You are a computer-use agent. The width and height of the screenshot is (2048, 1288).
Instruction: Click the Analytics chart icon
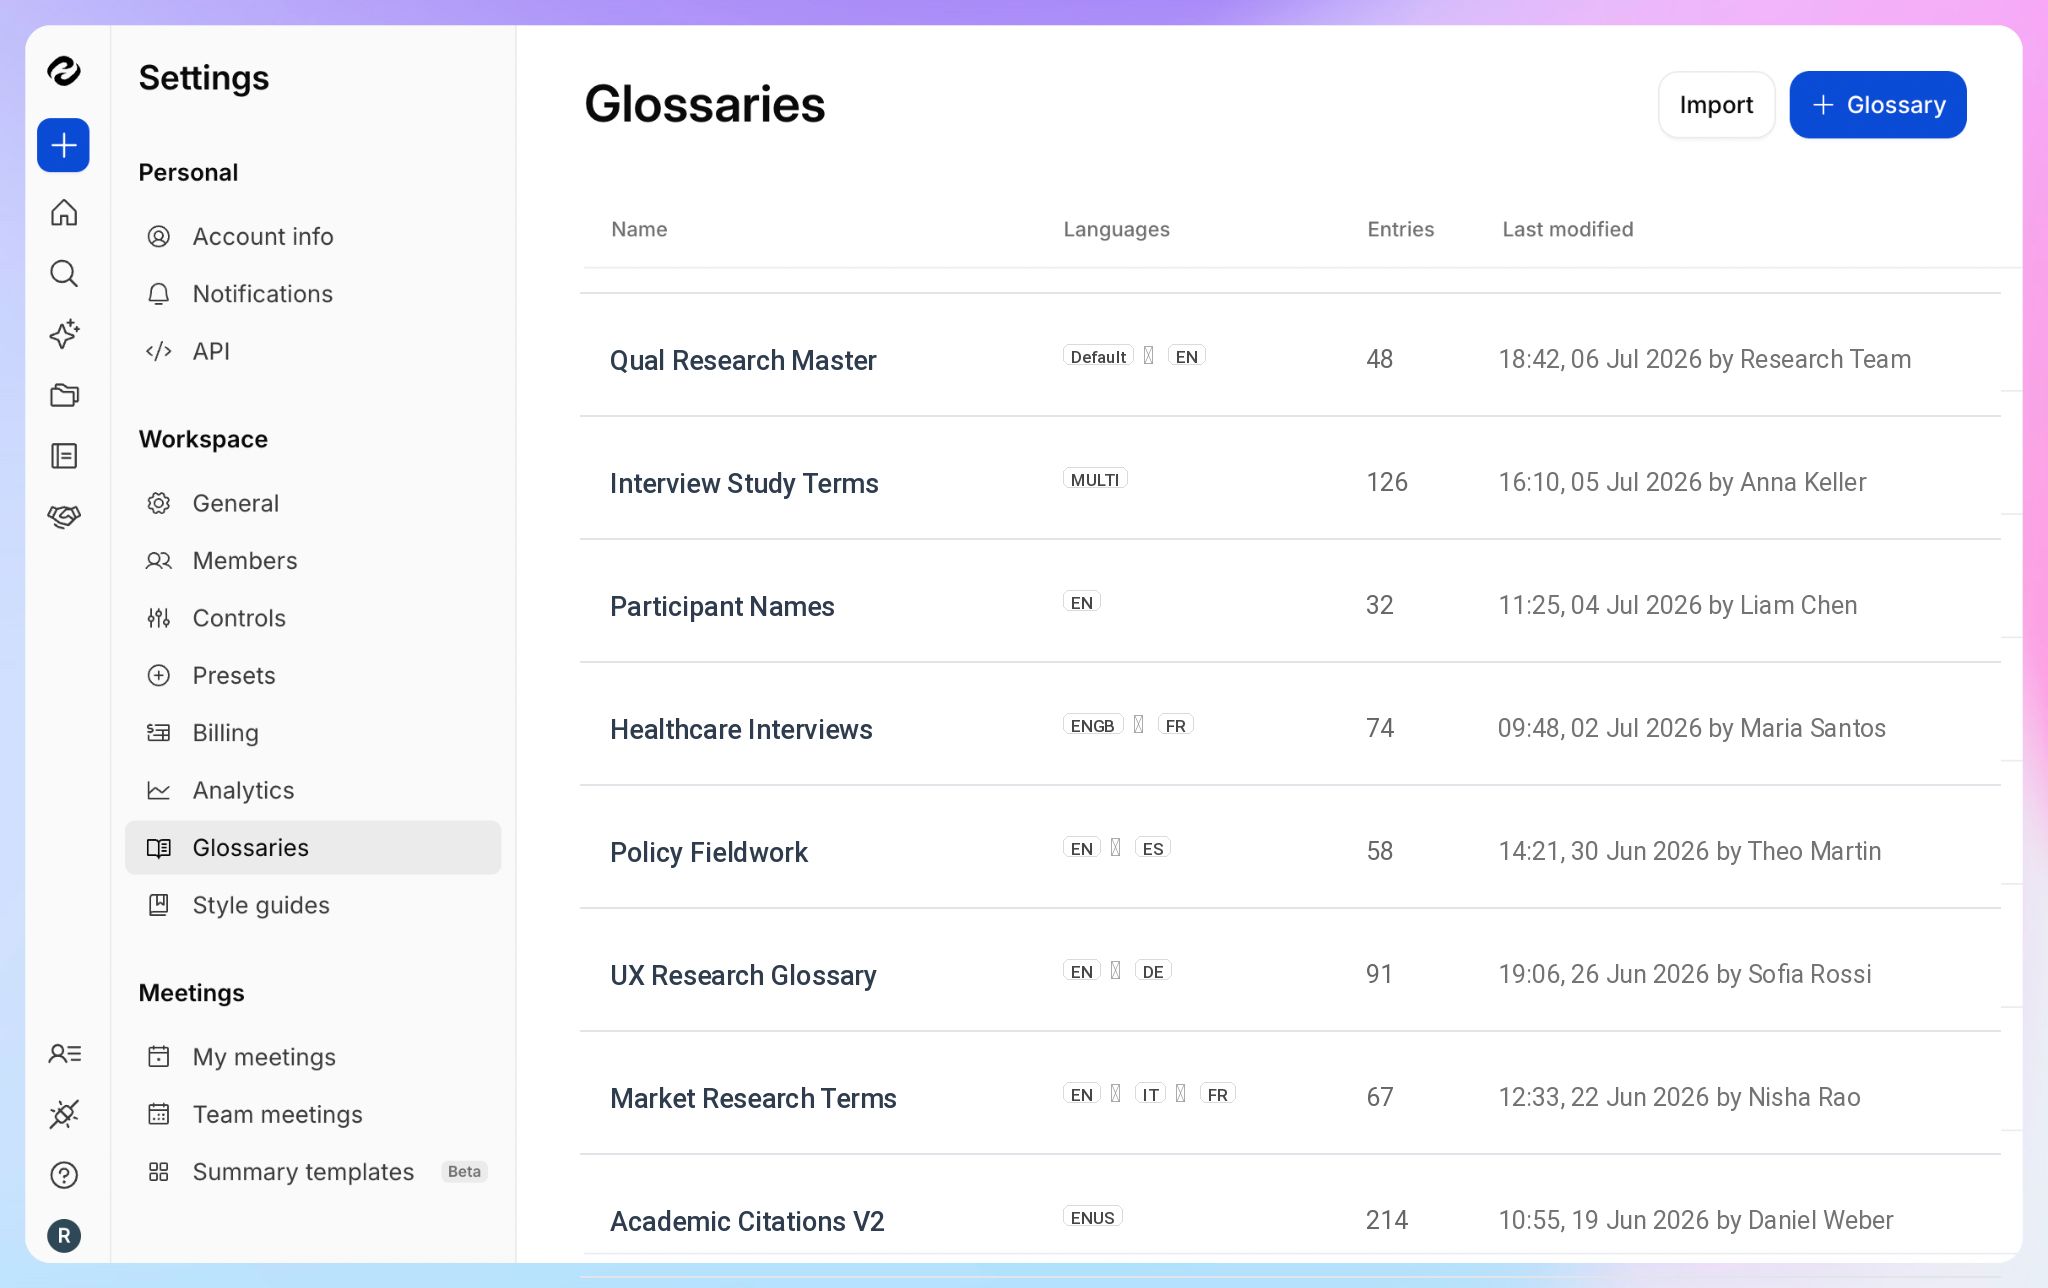point(159,790)
